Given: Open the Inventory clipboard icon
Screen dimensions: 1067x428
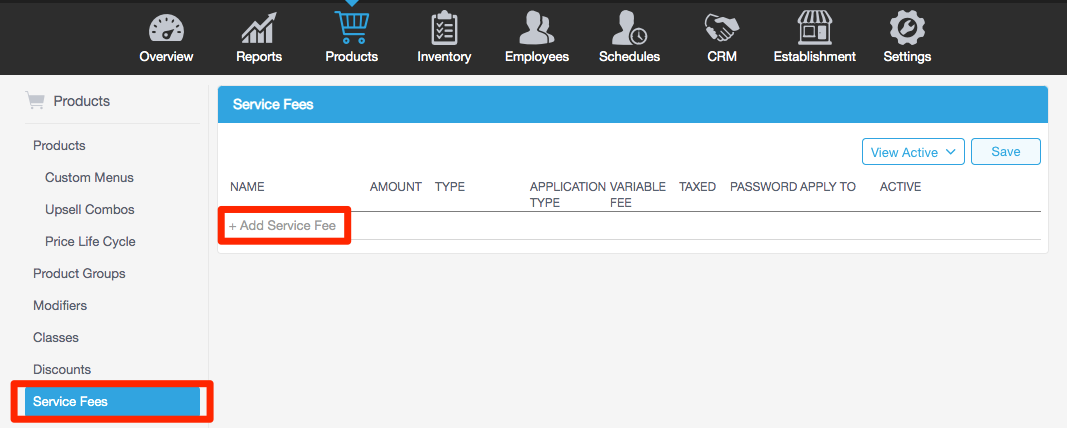Looking at the screenshot, I should tap(444, 28).
